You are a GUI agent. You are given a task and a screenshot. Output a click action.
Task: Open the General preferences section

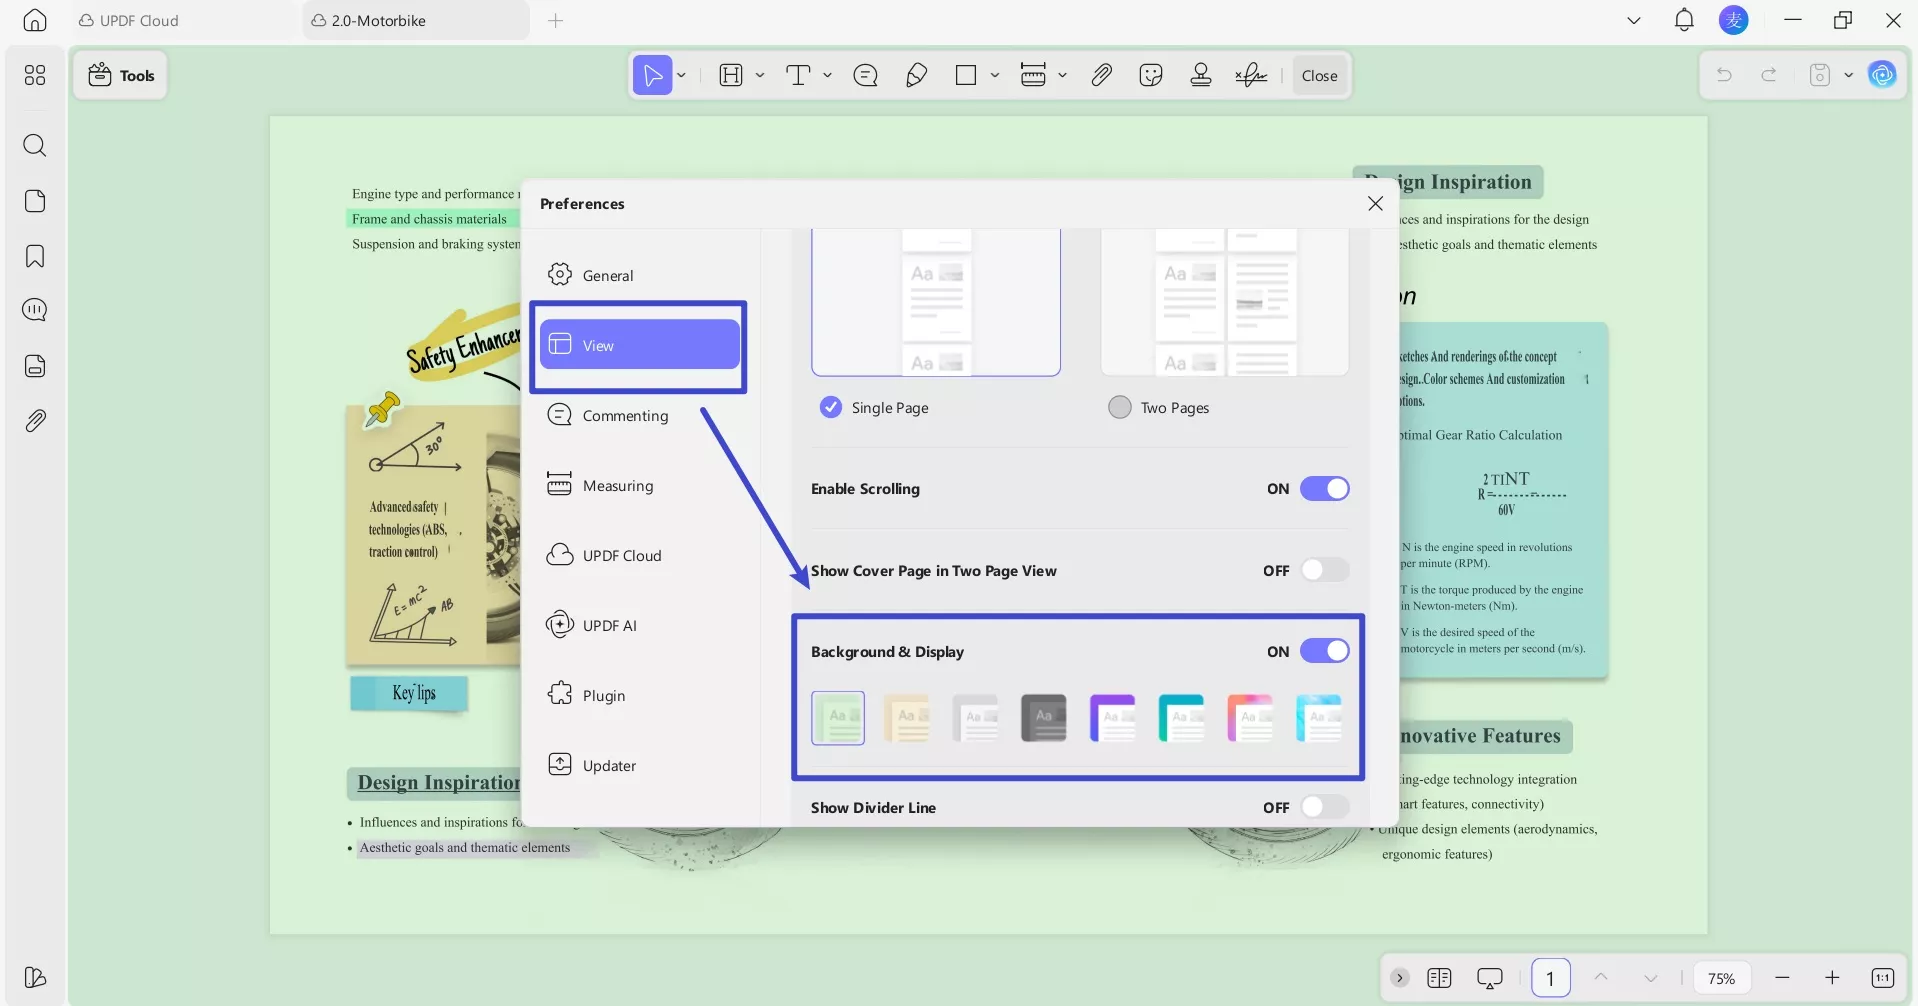click(x=640, y=275)
